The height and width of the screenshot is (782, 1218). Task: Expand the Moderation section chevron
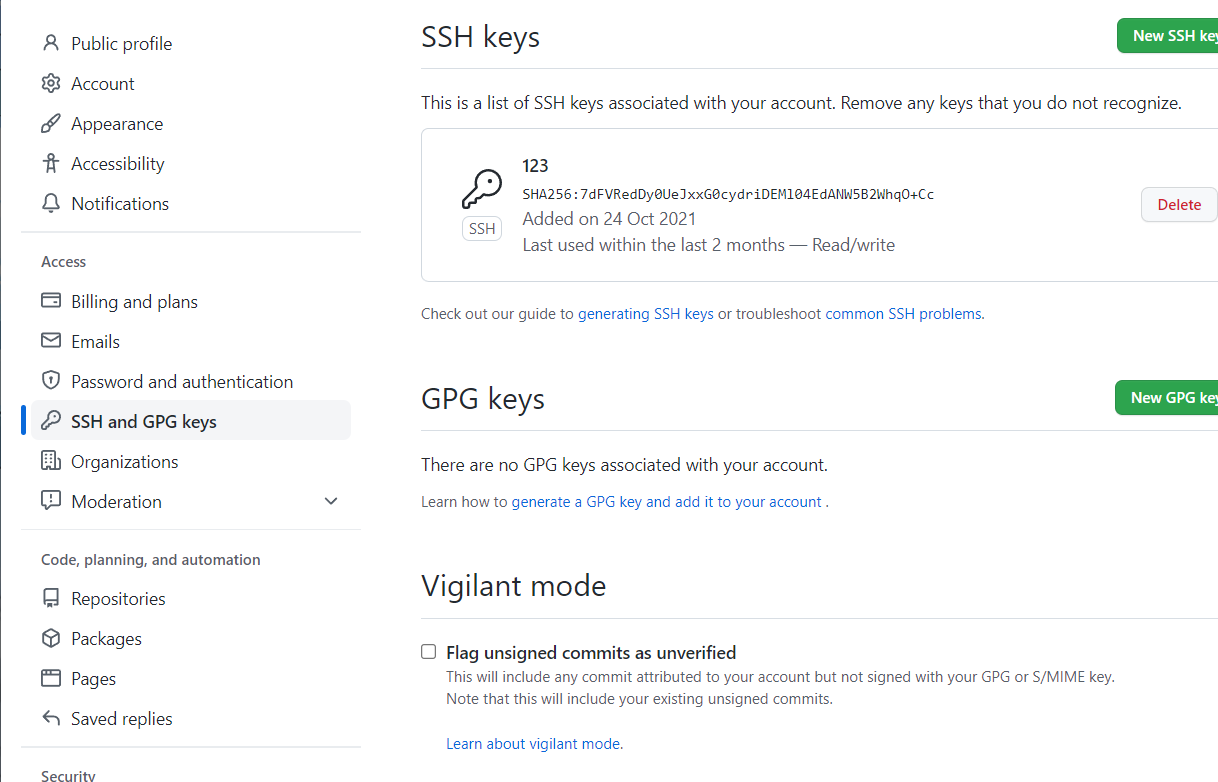coord(331,501)
